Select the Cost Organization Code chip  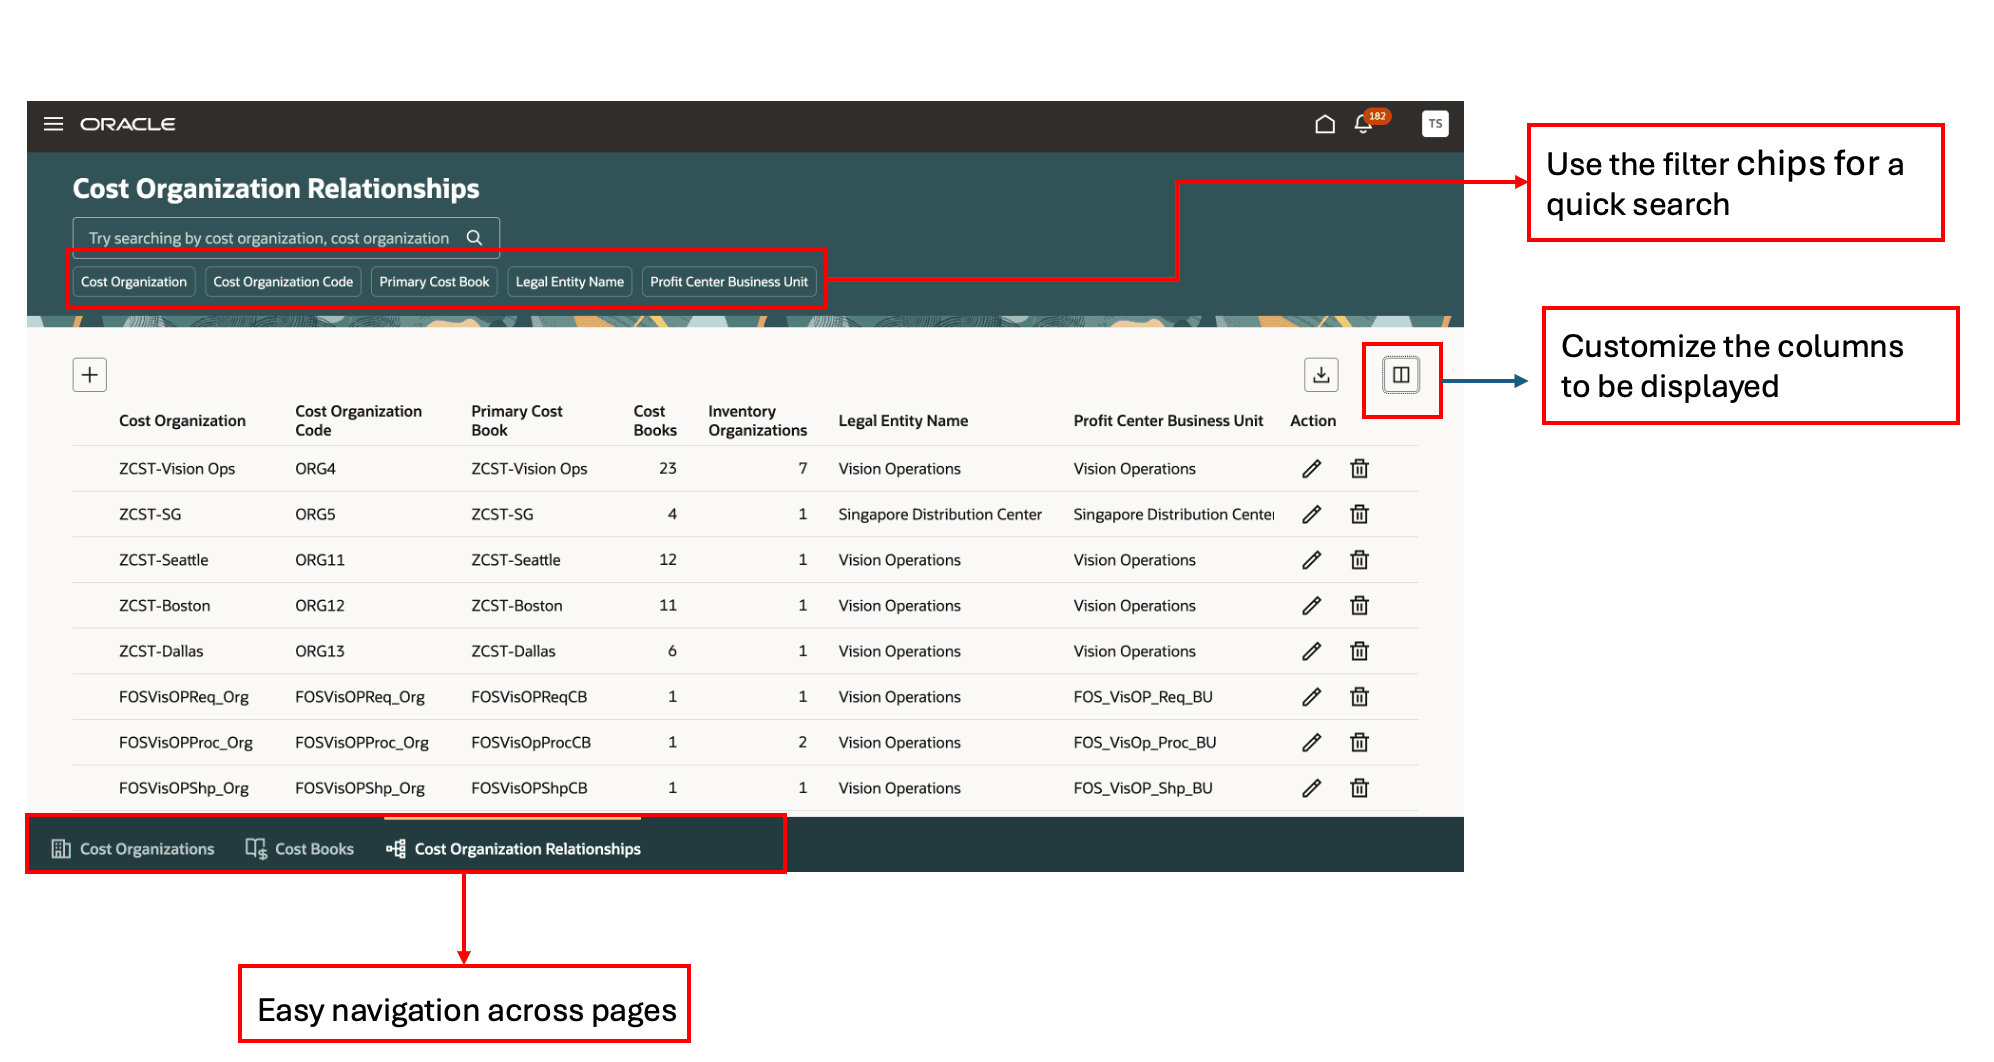(x=283, y=281)
